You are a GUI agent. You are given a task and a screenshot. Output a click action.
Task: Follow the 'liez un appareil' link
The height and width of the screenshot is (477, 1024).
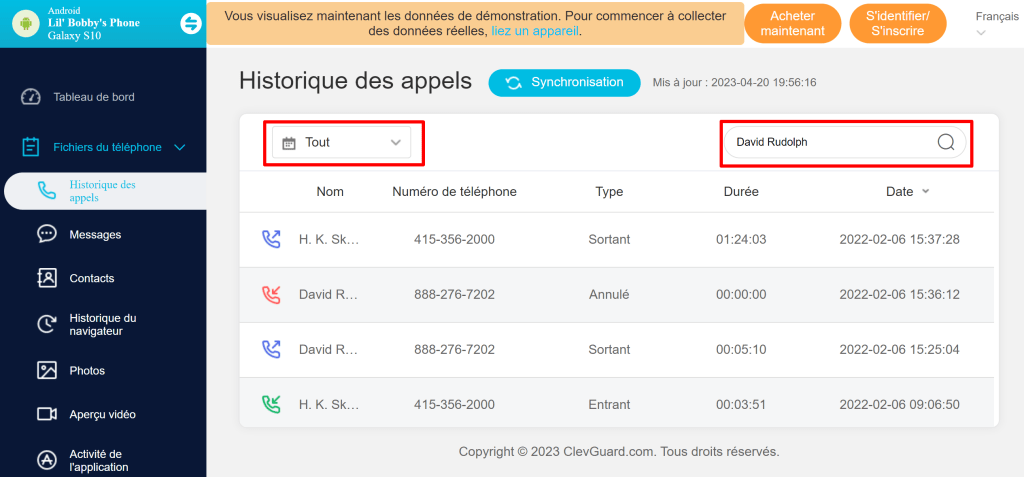click(x=535, y=31)
